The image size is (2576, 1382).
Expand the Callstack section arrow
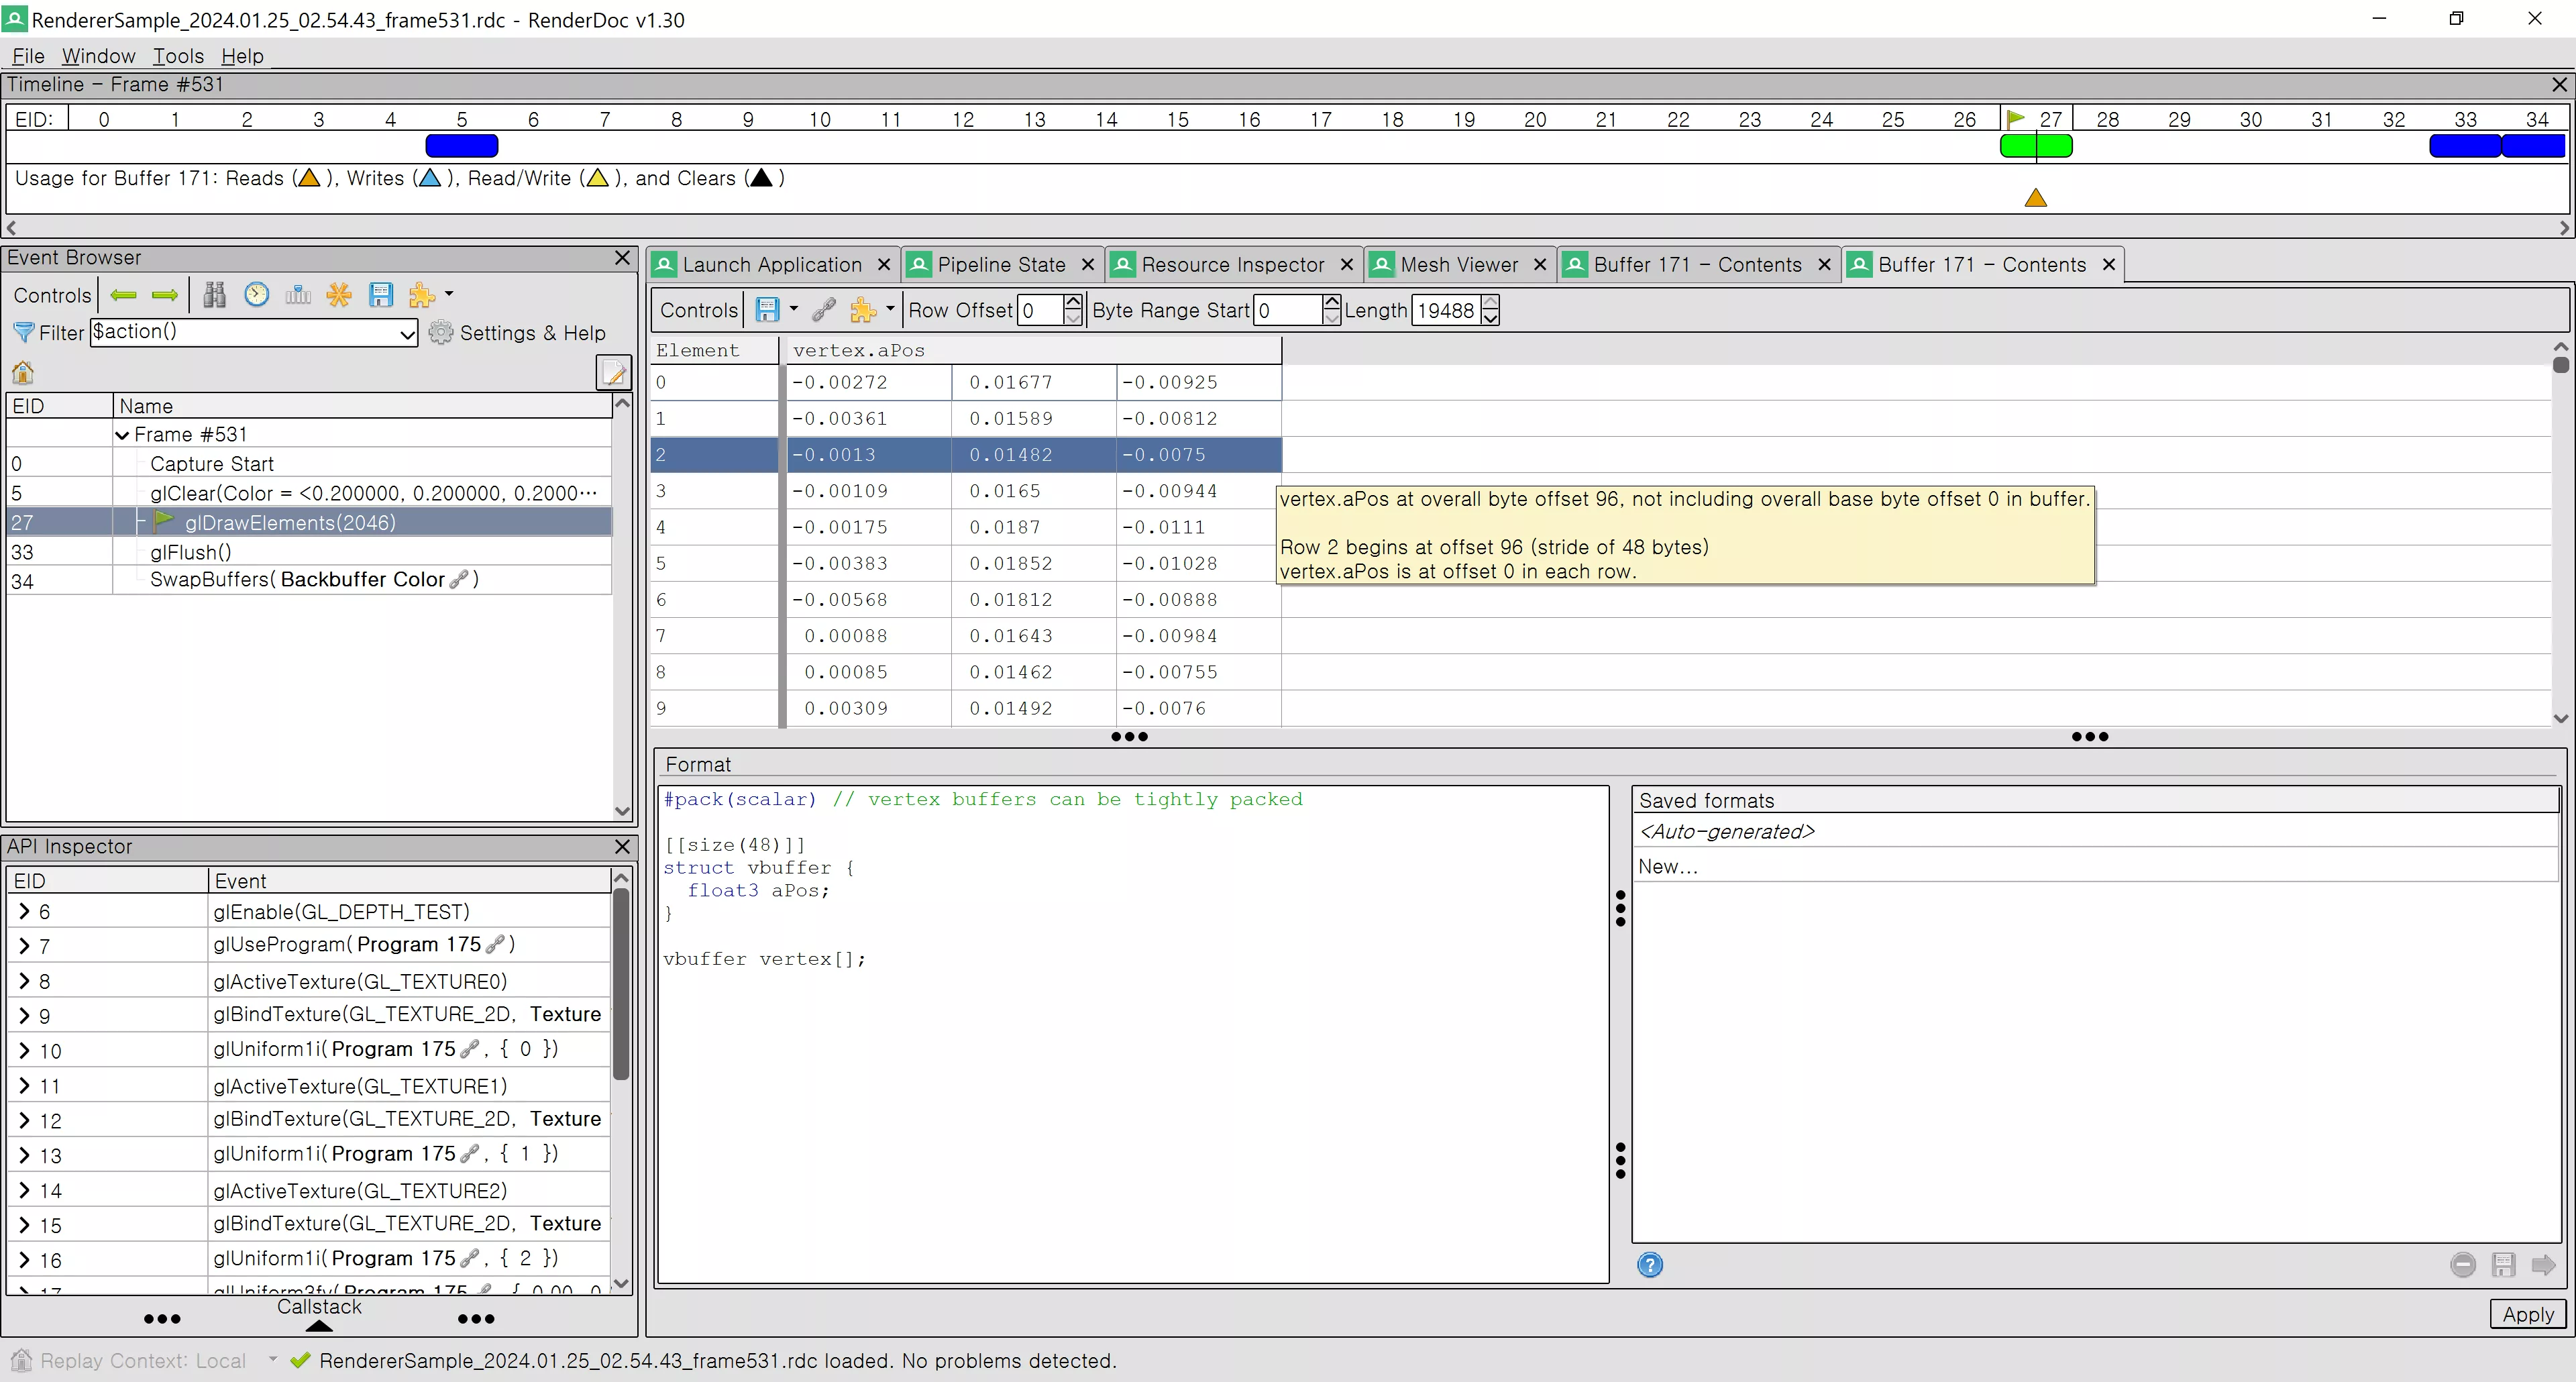click(319, 1326)
